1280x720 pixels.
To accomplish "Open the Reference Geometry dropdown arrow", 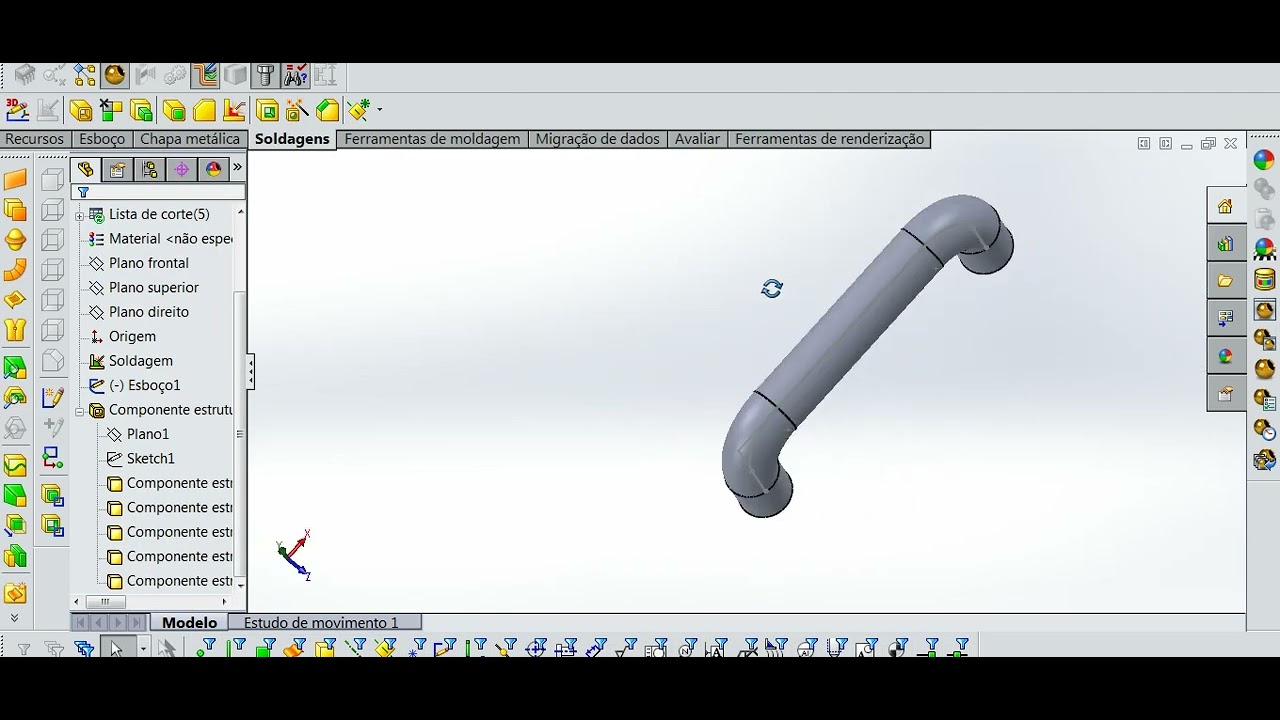I will [x=380, y=110].
